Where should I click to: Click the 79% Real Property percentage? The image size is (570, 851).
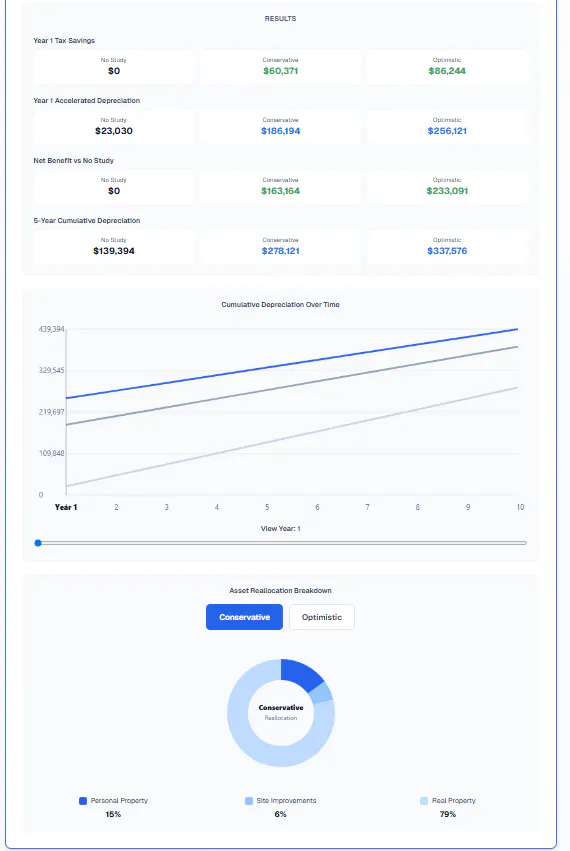pyautogui.click(x=448, y=814)
